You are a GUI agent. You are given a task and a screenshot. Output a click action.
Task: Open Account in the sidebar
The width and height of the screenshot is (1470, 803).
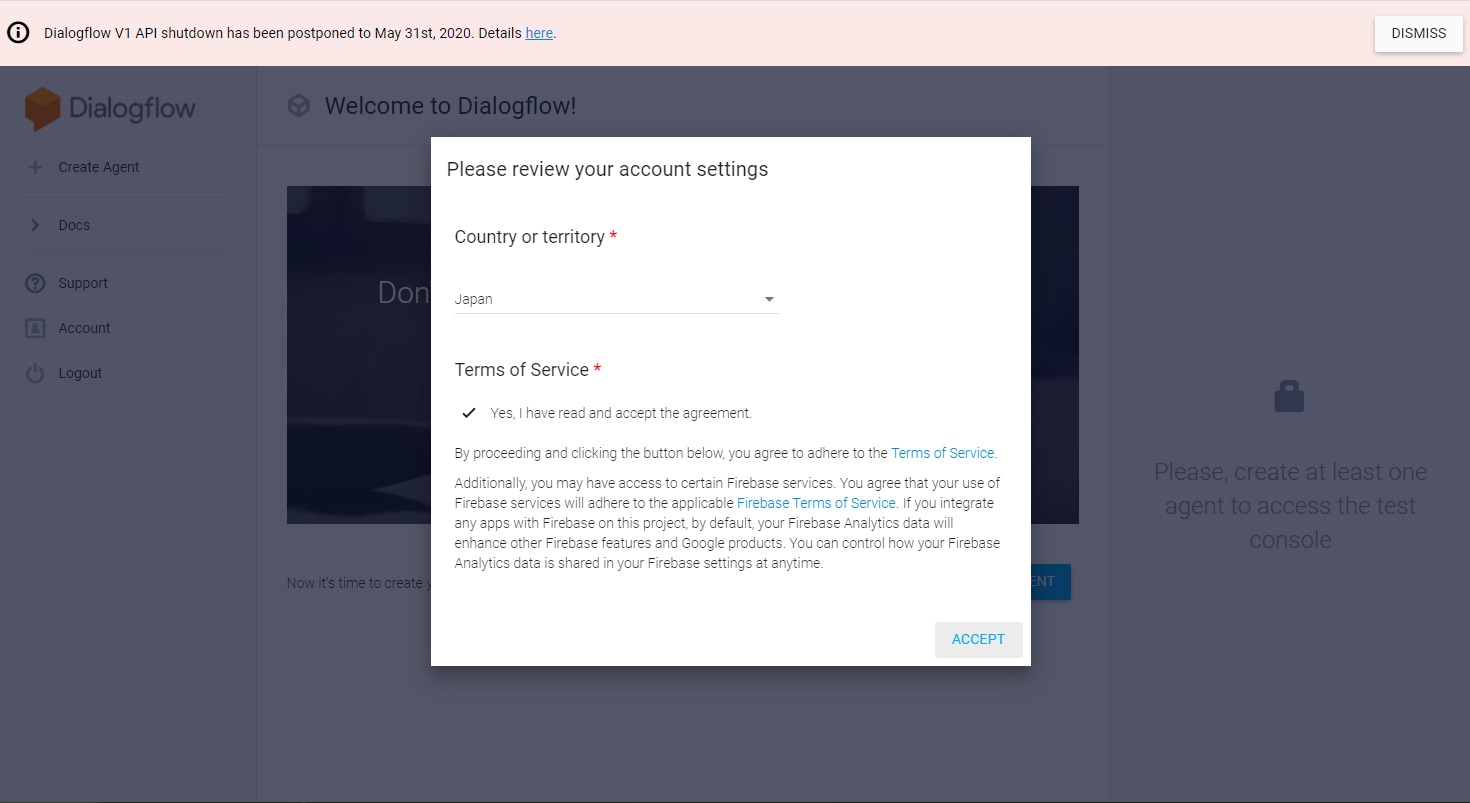pos(84,328)
